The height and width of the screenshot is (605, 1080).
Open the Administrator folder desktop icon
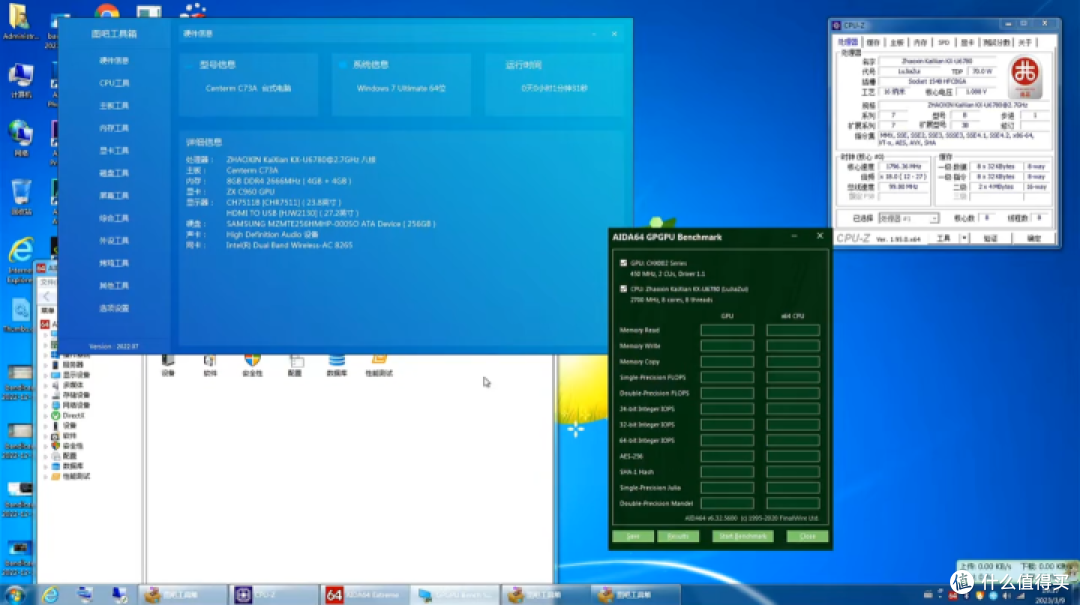click(x=19, y=21)
